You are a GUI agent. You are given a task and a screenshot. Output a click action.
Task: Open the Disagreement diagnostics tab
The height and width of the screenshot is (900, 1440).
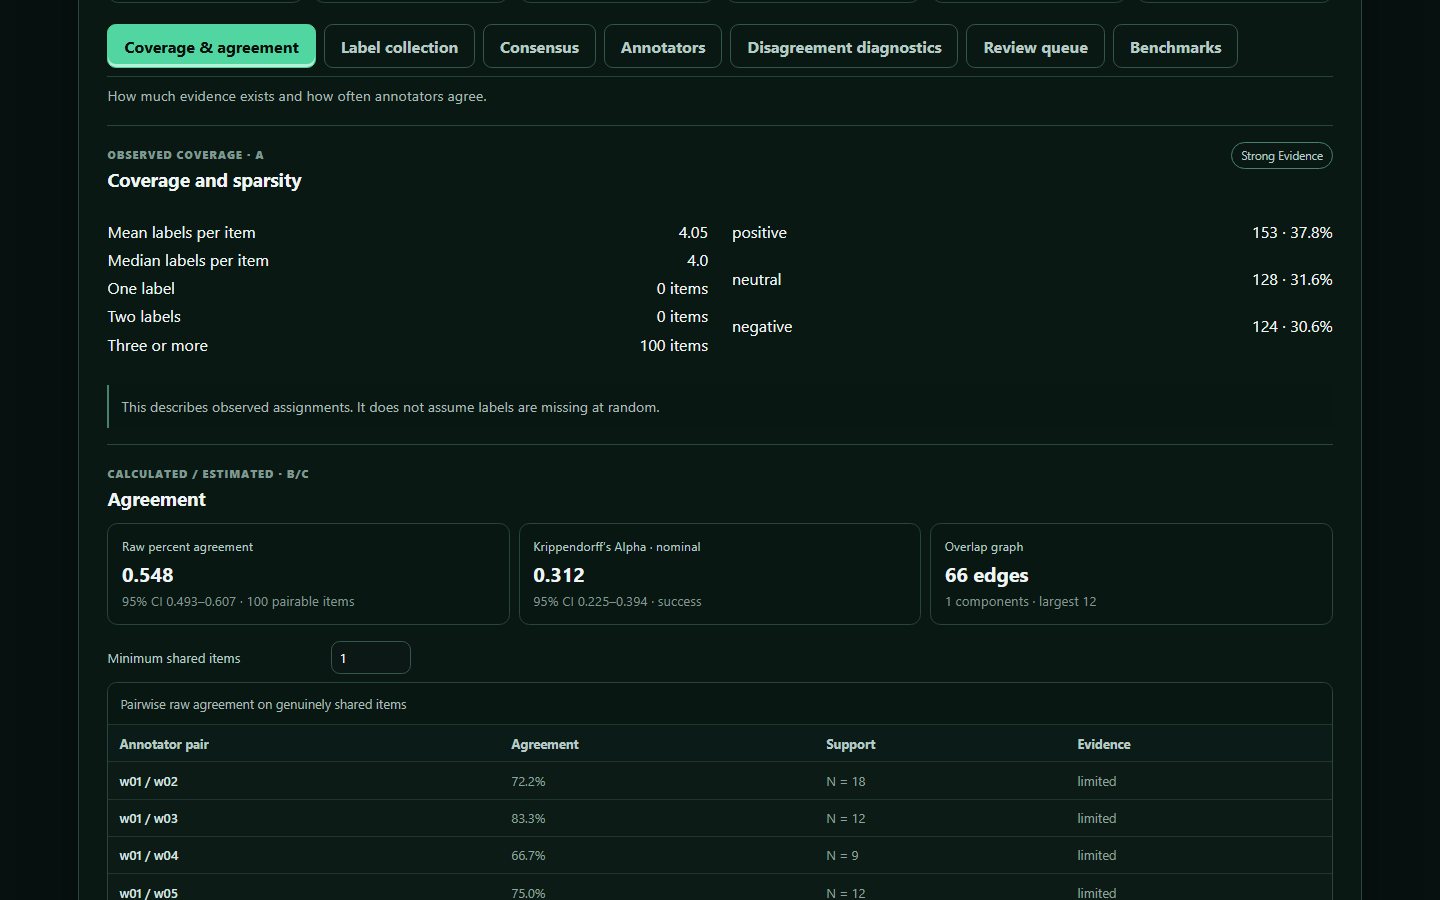pyautogui.click(x=844, y=47)
